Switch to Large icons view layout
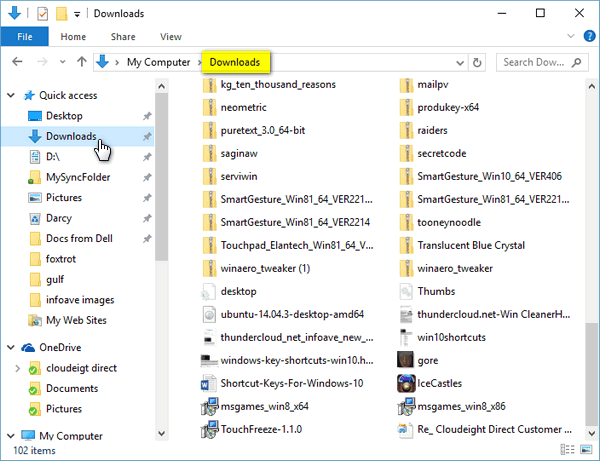 click(x=586, y=450)
